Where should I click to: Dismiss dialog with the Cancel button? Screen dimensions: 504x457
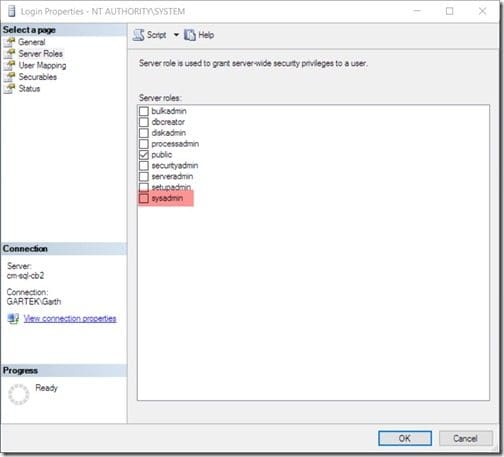465,438
